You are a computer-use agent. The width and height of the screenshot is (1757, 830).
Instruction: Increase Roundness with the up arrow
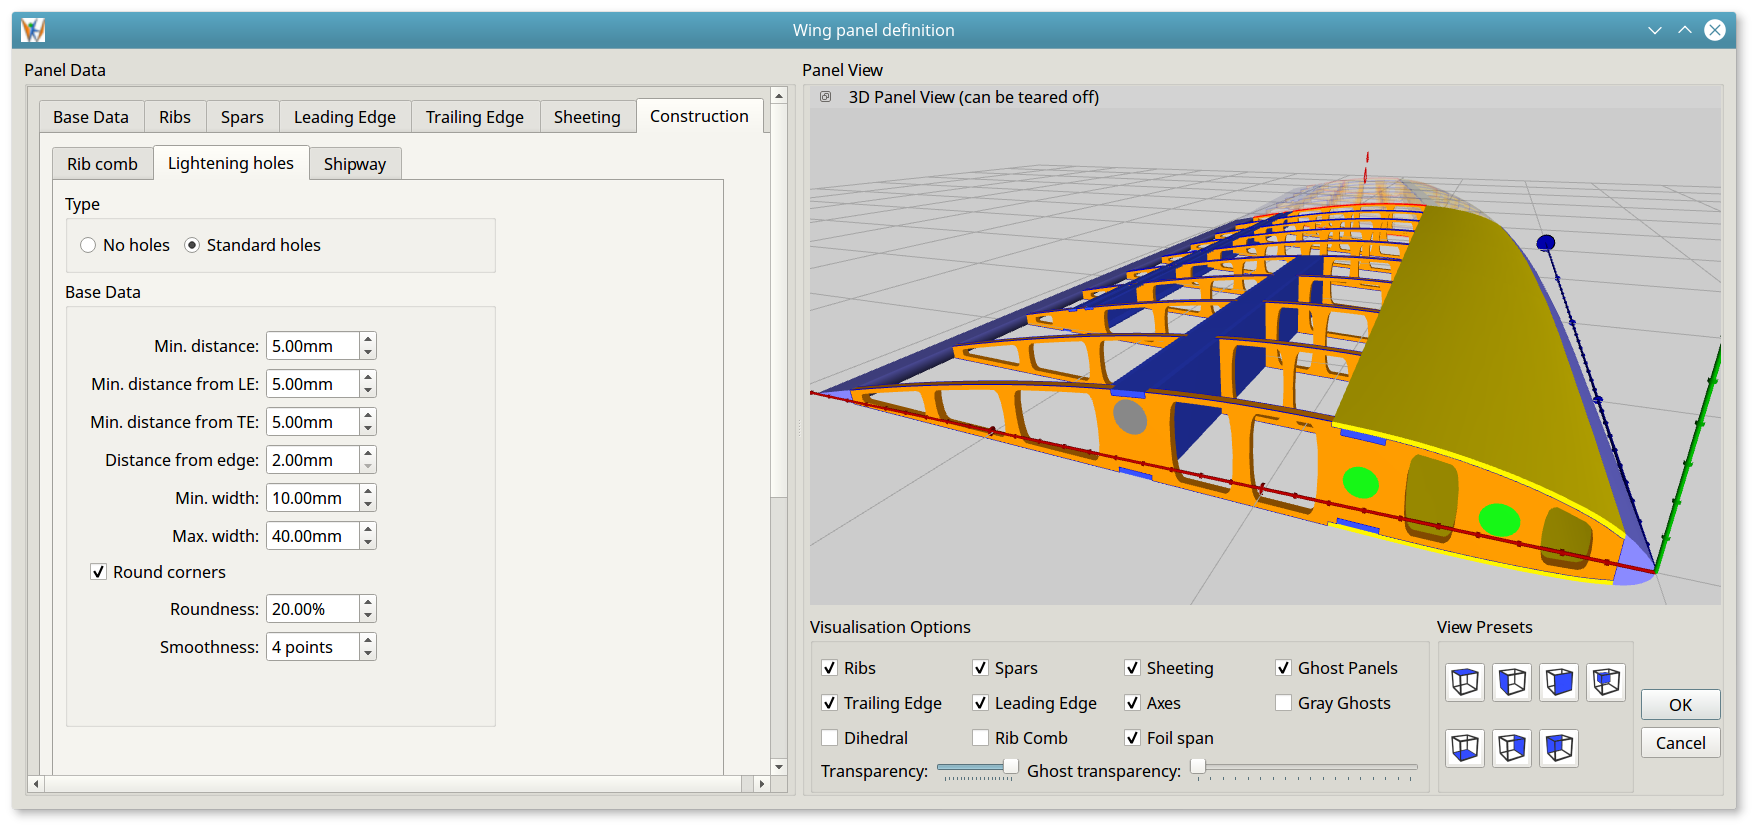[x=368, y=602]
